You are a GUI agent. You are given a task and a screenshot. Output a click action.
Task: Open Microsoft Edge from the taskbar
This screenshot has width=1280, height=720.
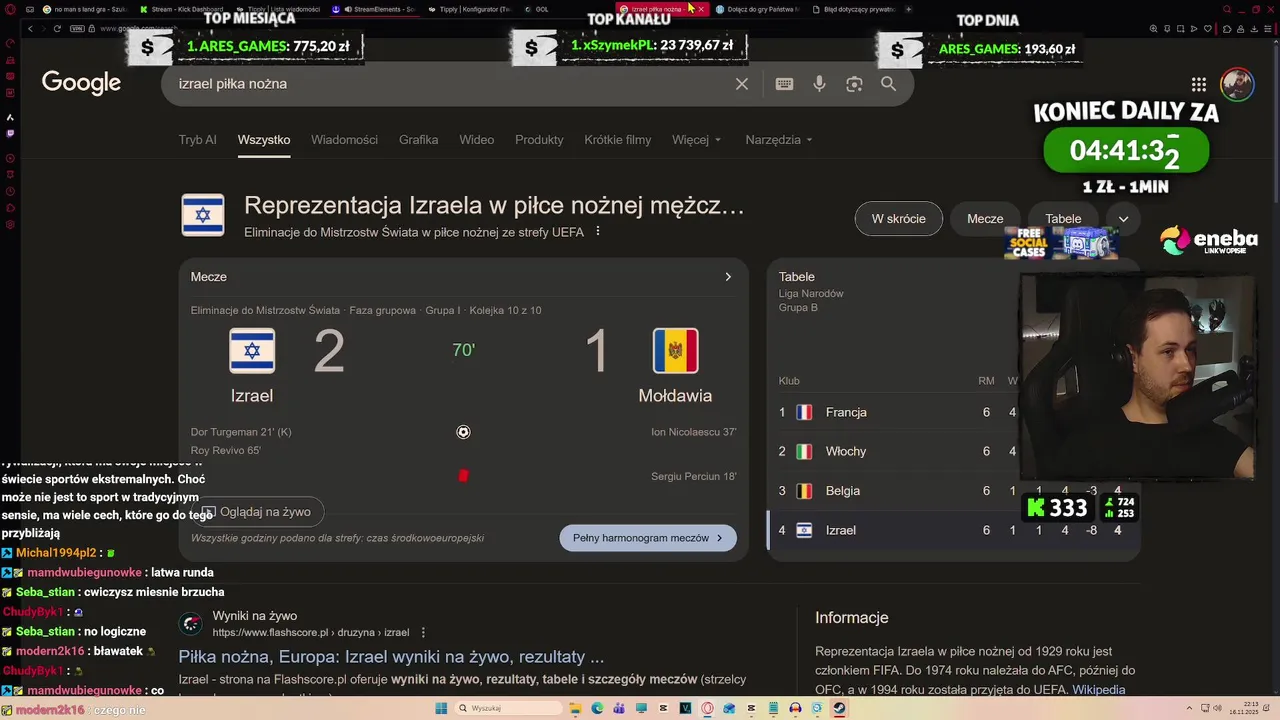coord(597,708)
